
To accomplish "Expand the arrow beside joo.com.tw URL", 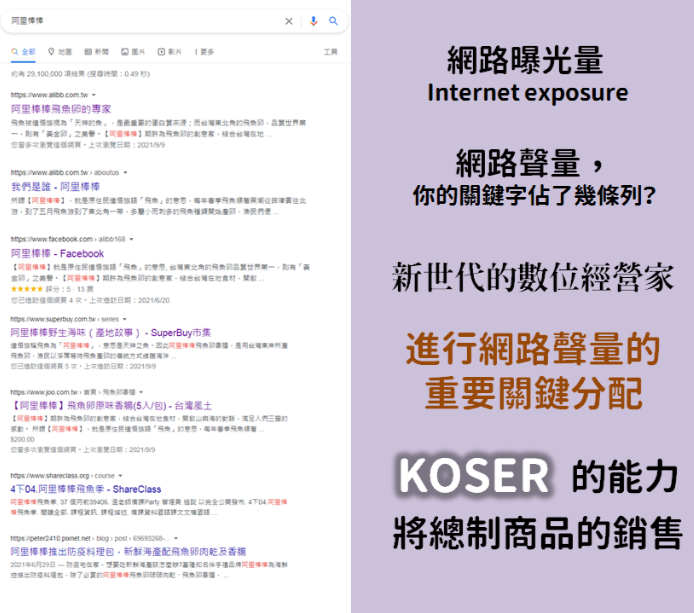I will point(141,392).
